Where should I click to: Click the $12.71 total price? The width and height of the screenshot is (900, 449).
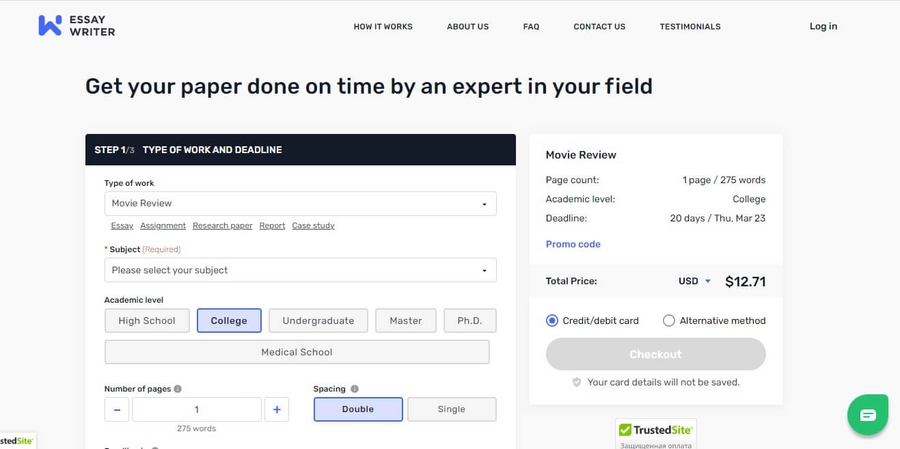point(745,281)
